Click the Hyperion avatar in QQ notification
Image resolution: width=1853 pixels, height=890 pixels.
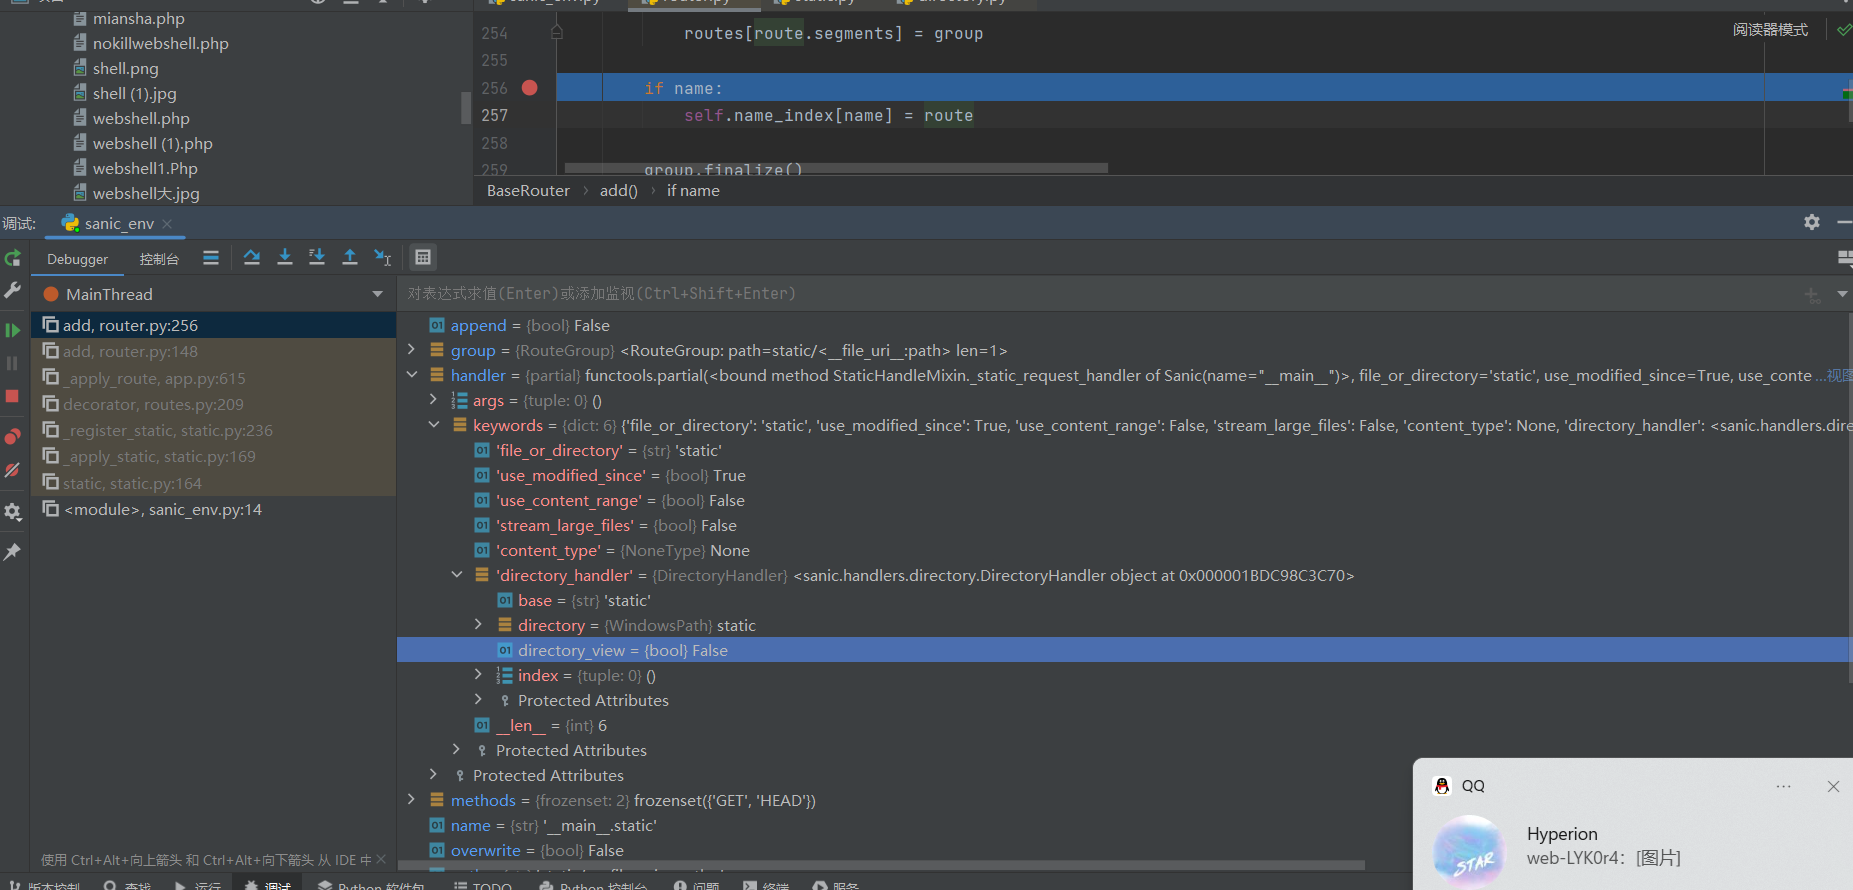click(x=1469, y=851)
